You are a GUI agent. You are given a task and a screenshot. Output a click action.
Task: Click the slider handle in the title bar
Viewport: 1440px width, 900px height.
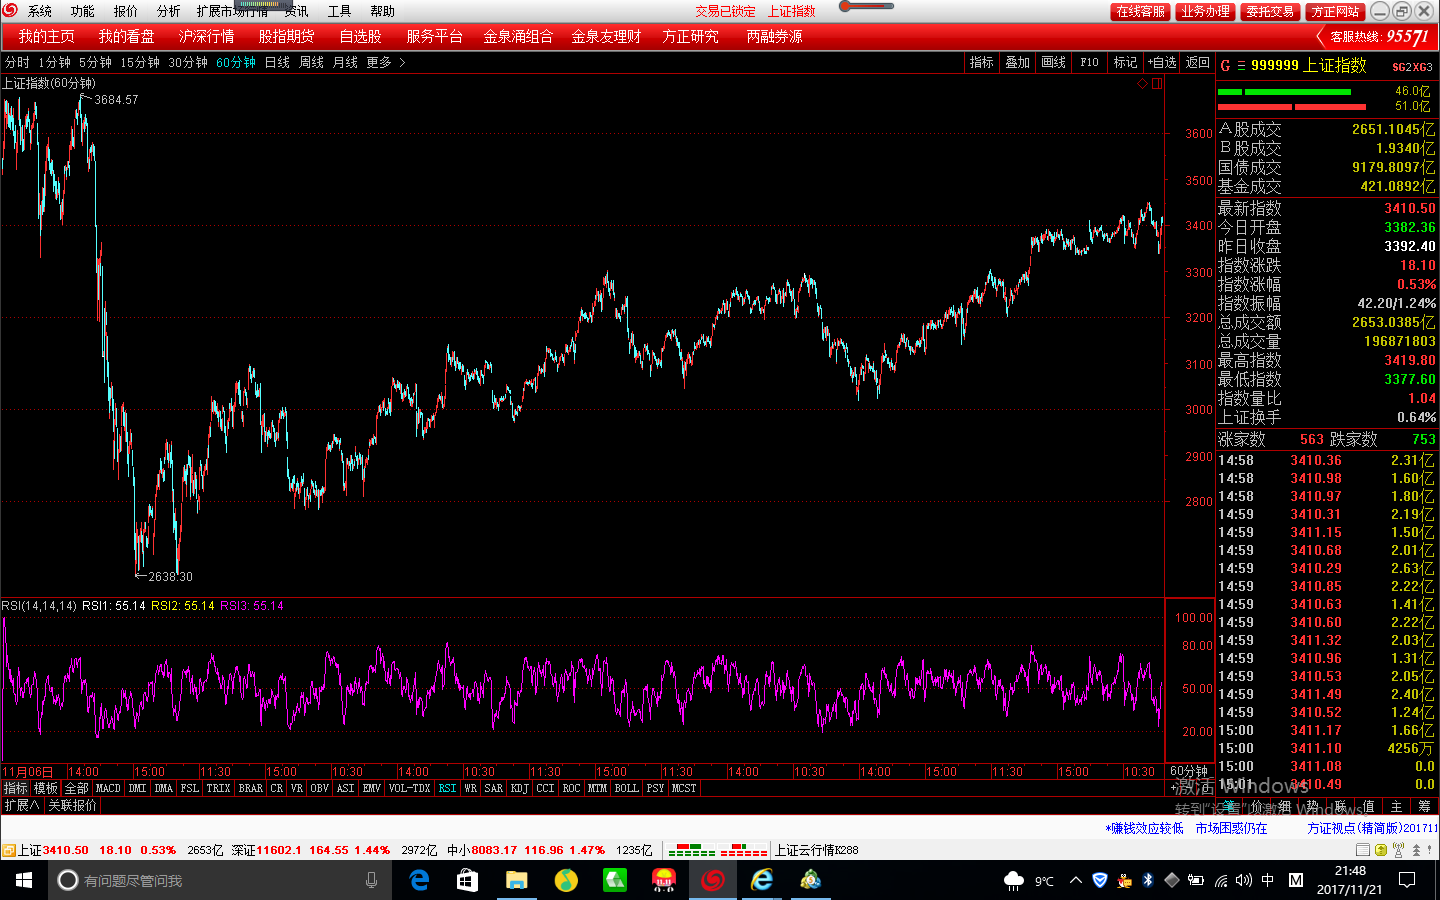point(846,6)
